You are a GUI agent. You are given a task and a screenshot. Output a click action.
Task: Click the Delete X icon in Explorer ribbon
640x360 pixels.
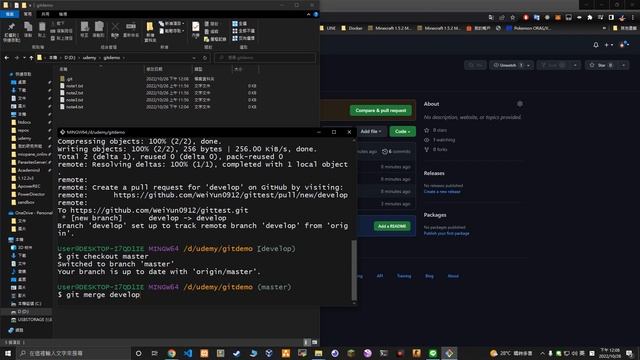(115, 27)
